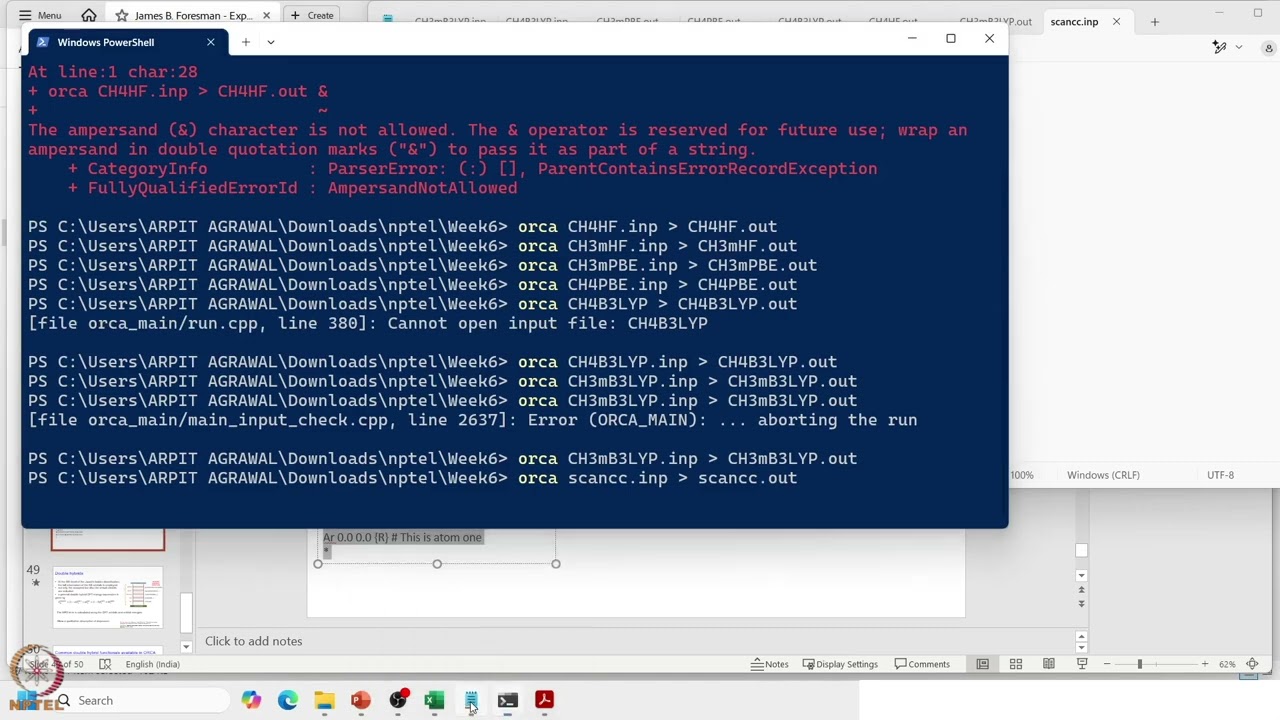Go to previous slide double-arrow
This screenshot has width=1280, height=720.
point(1081,590)
